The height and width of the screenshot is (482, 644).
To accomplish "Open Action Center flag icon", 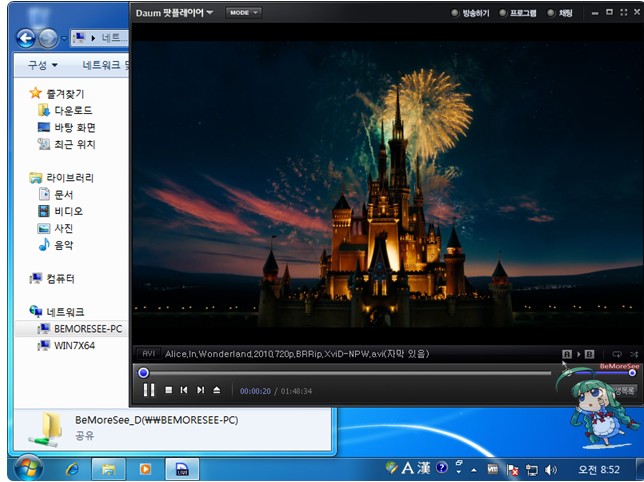I will coord(512,470).
